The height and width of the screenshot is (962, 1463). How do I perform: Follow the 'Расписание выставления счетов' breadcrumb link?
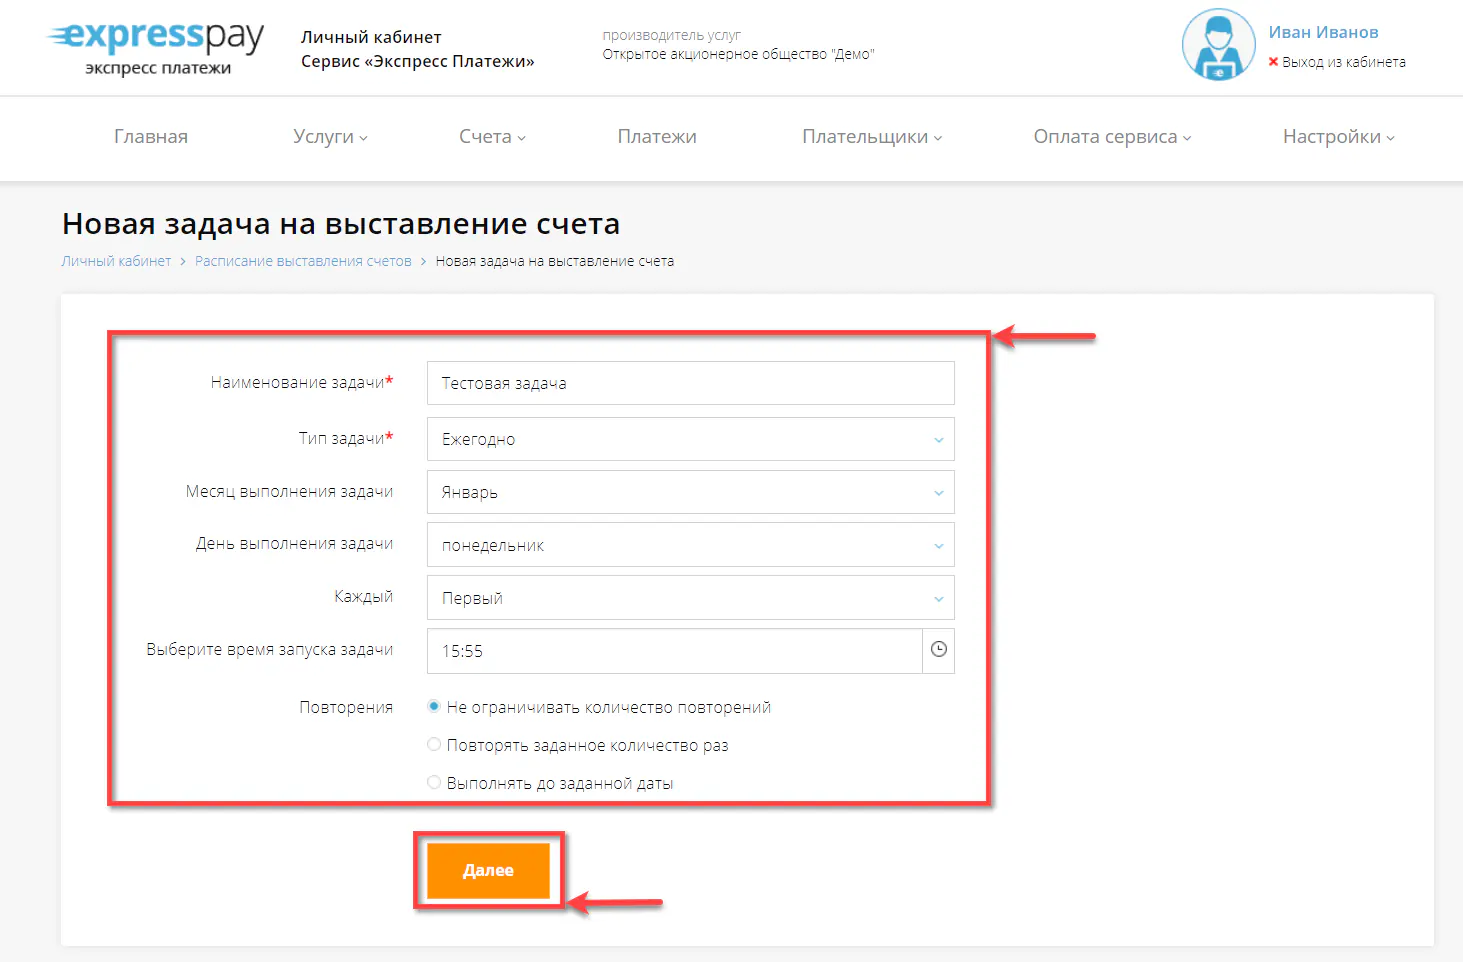302,260
